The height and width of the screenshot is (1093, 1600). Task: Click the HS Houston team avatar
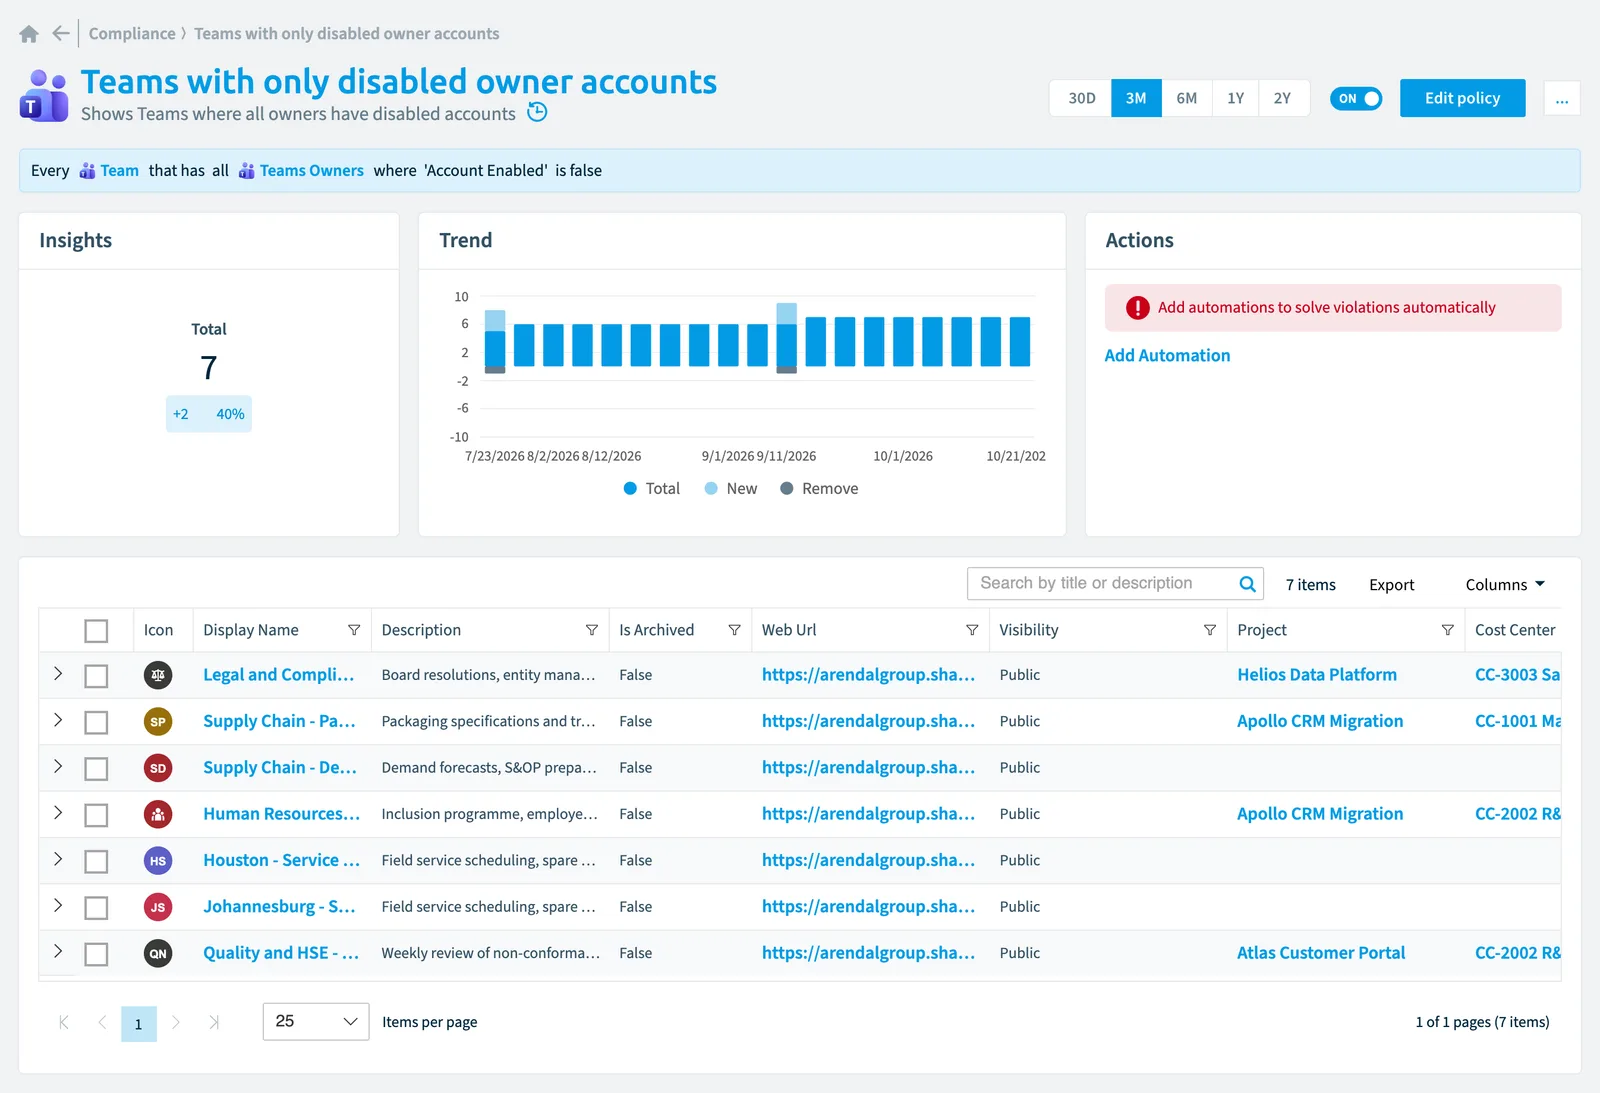[x=158, y=861]
